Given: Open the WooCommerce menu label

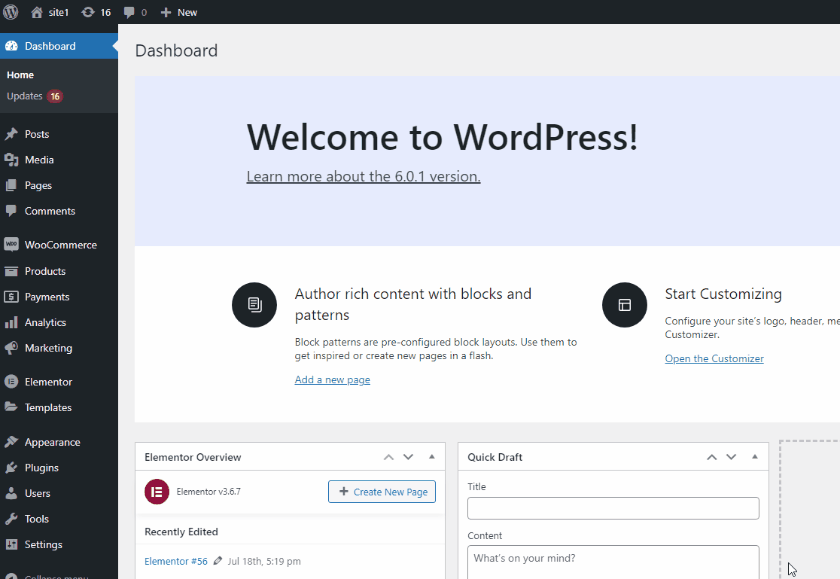Looking at the screenshot, I should tap(61, 245).
